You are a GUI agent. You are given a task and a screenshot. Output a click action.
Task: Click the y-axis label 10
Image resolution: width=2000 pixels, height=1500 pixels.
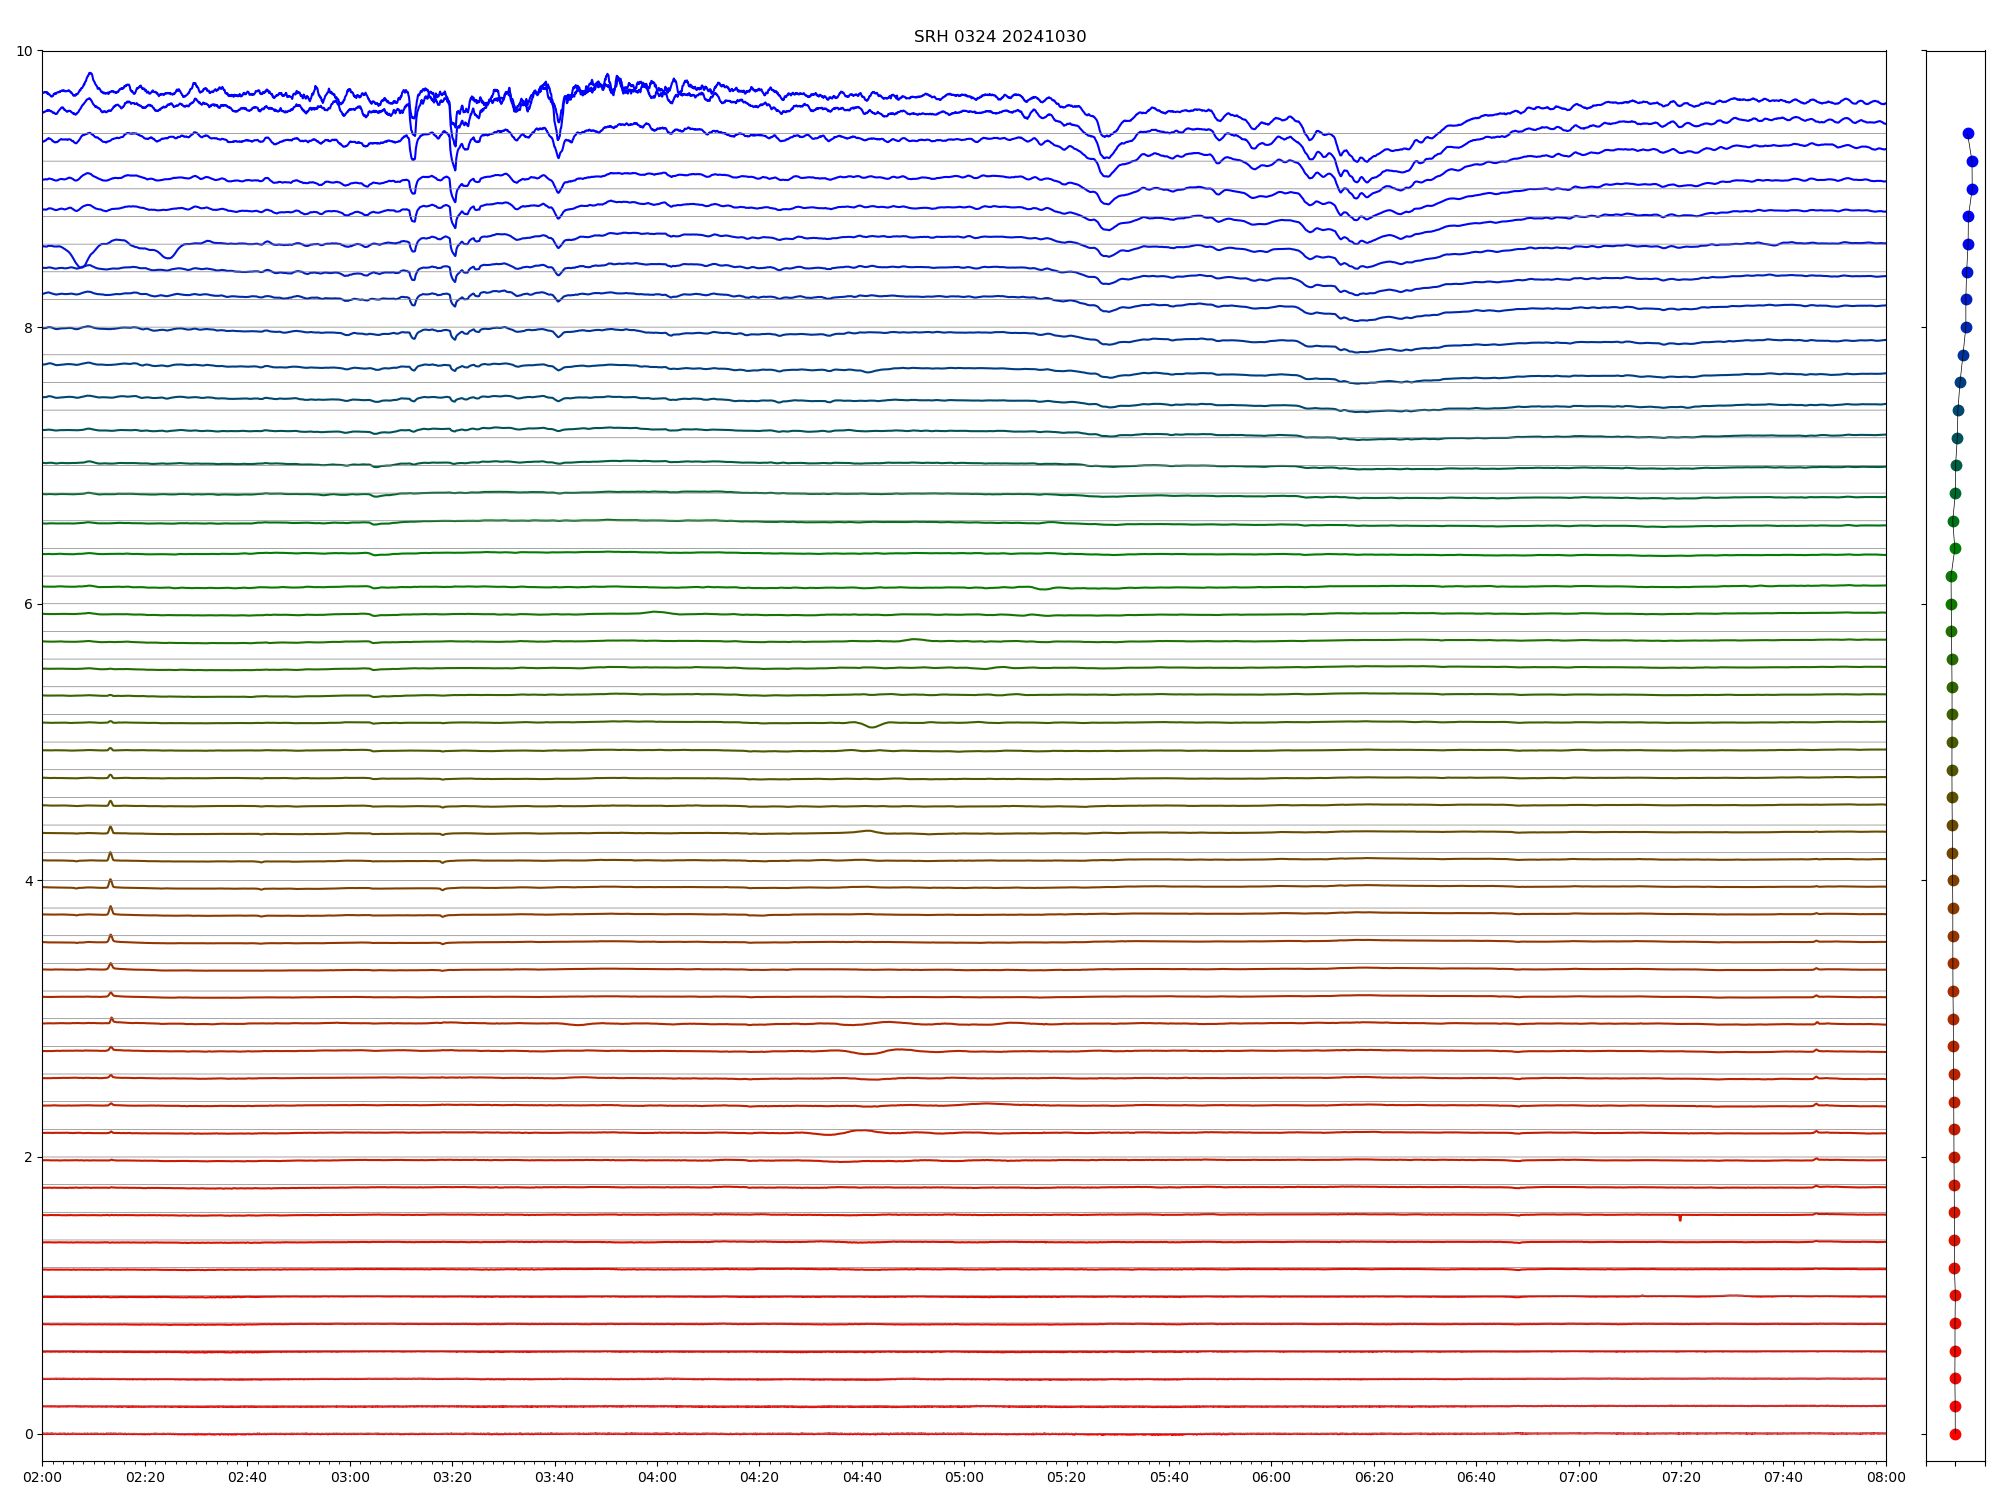point(25,51)
